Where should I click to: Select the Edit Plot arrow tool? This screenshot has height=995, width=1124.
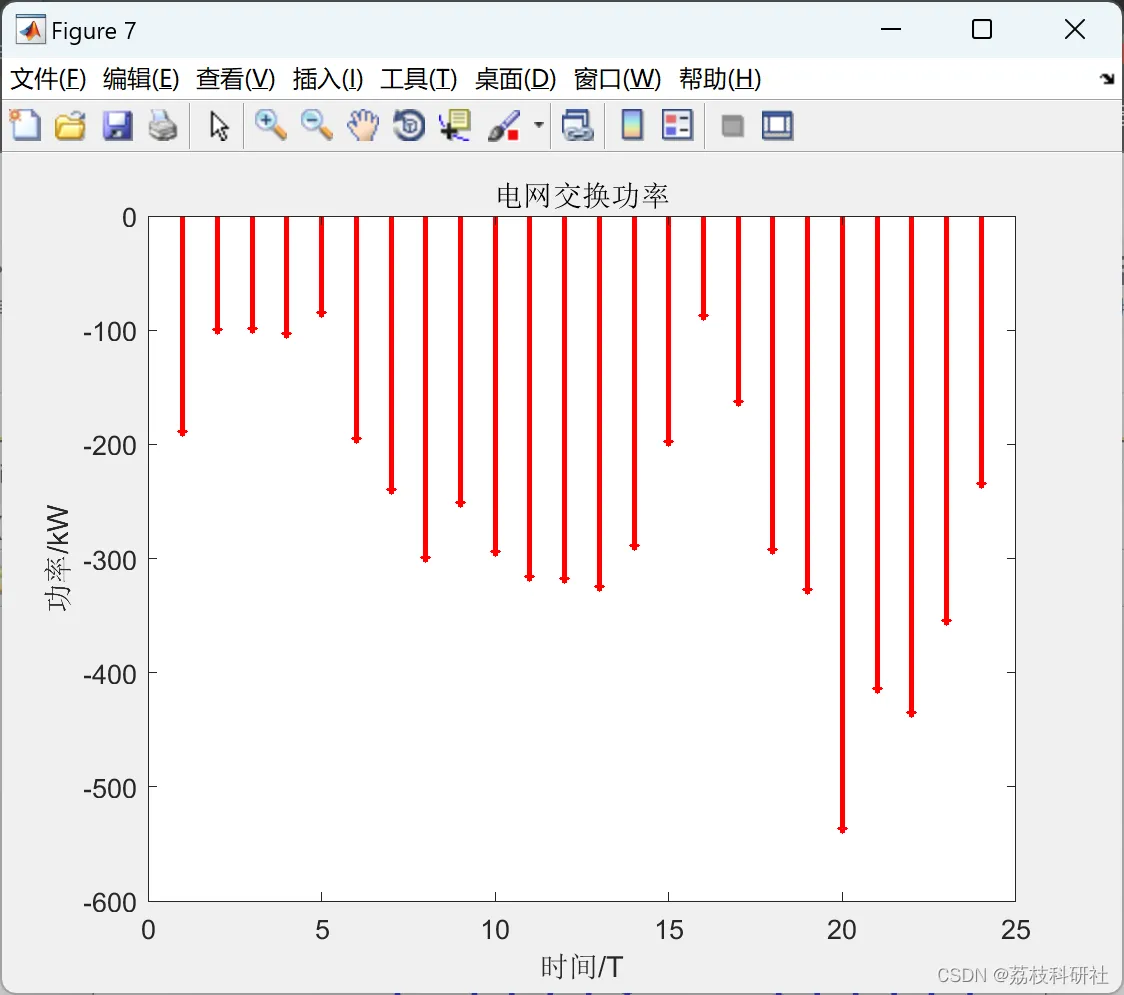pyautogui.click(x=219, y=126)
